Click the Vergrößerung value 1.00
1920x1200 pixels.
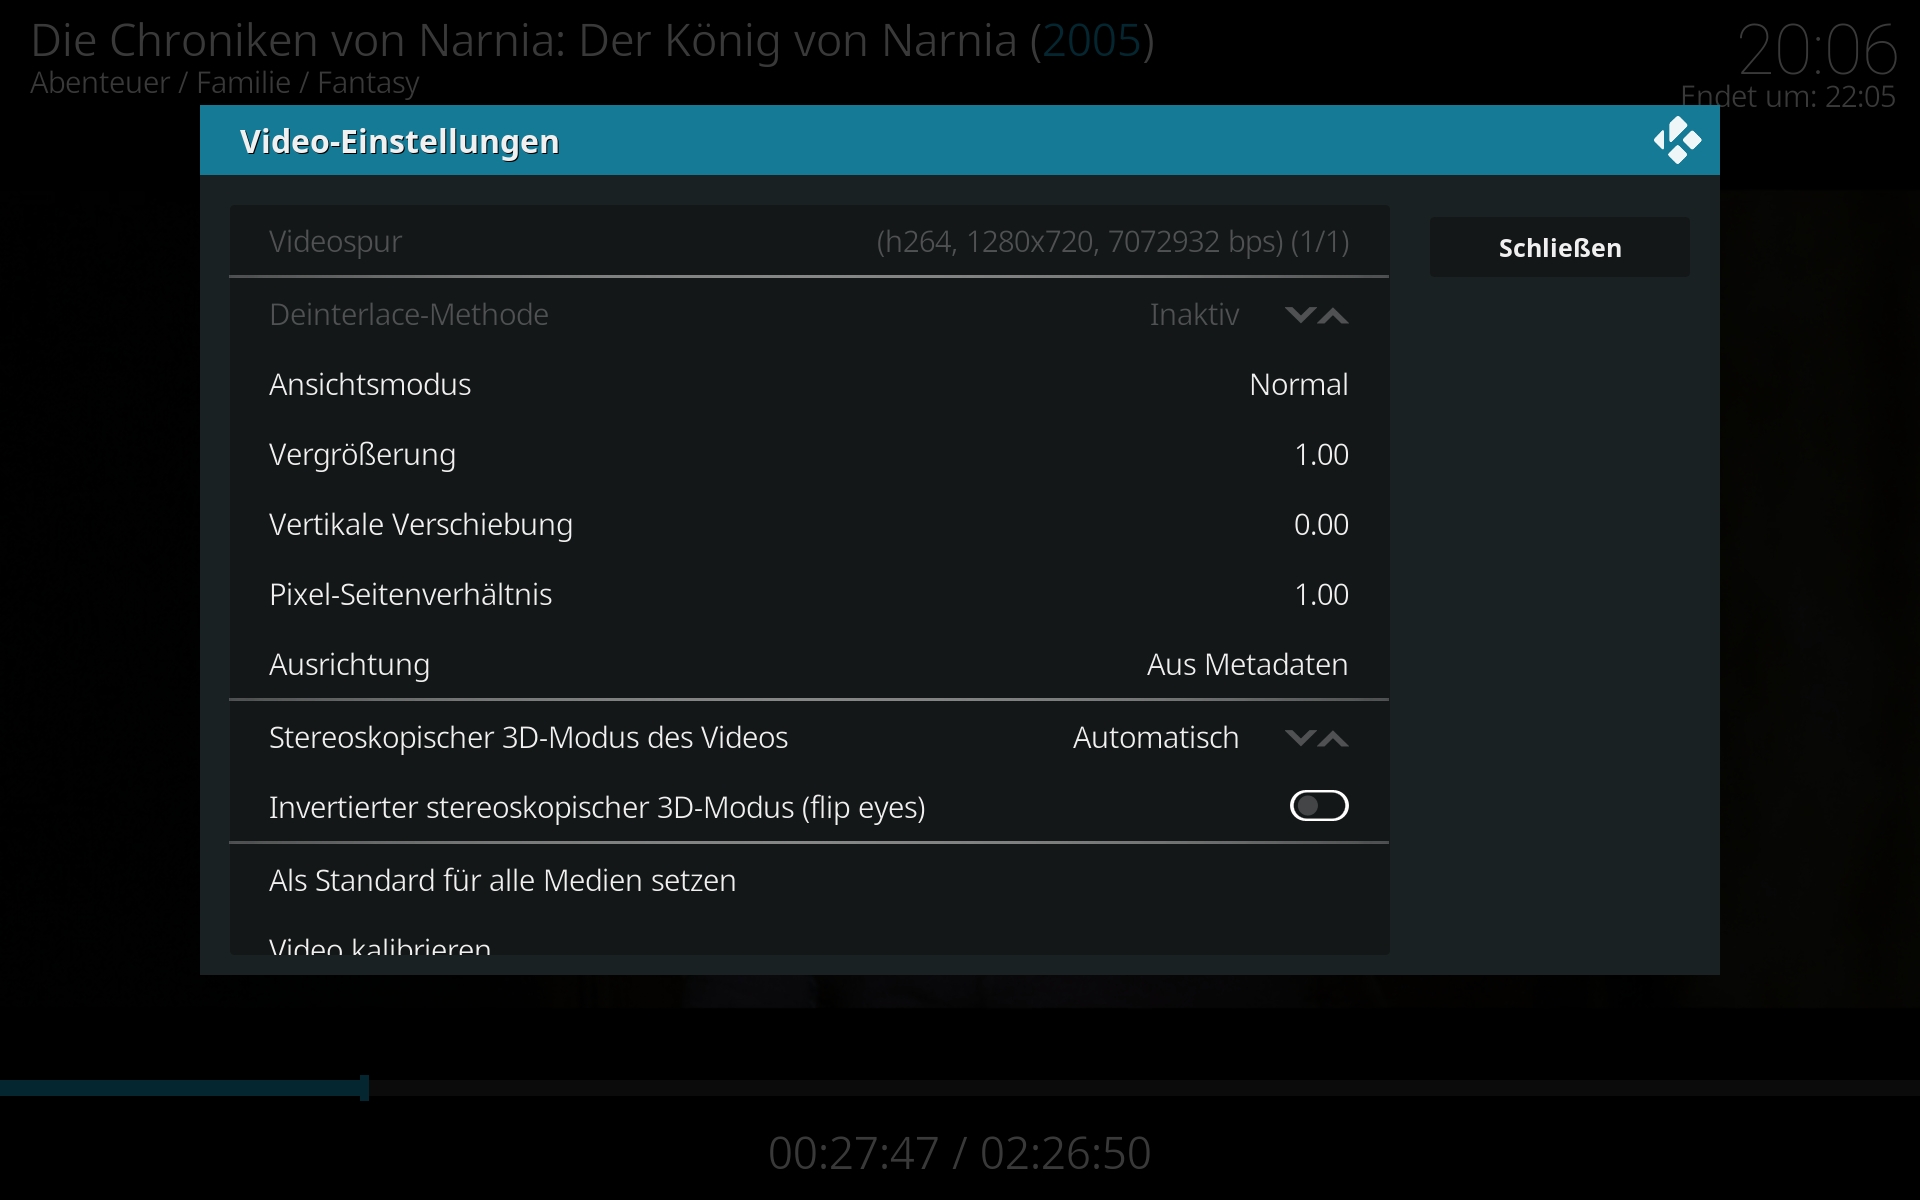(1321, 454)
